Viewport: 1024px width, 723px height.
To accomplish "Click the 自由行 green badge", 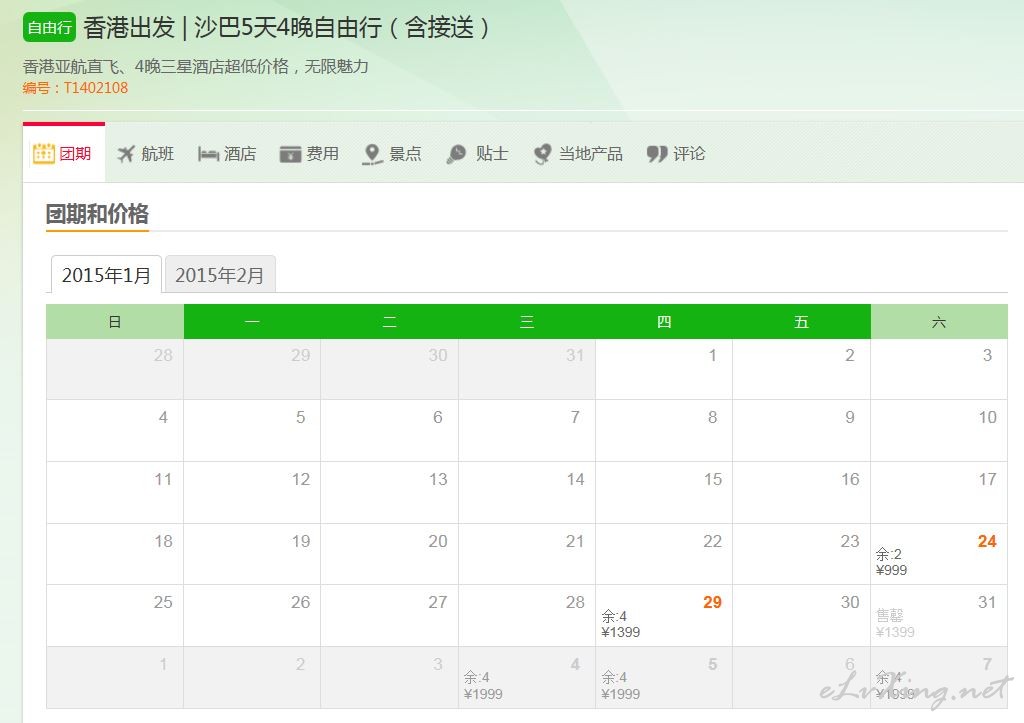I will pos(50,27).
